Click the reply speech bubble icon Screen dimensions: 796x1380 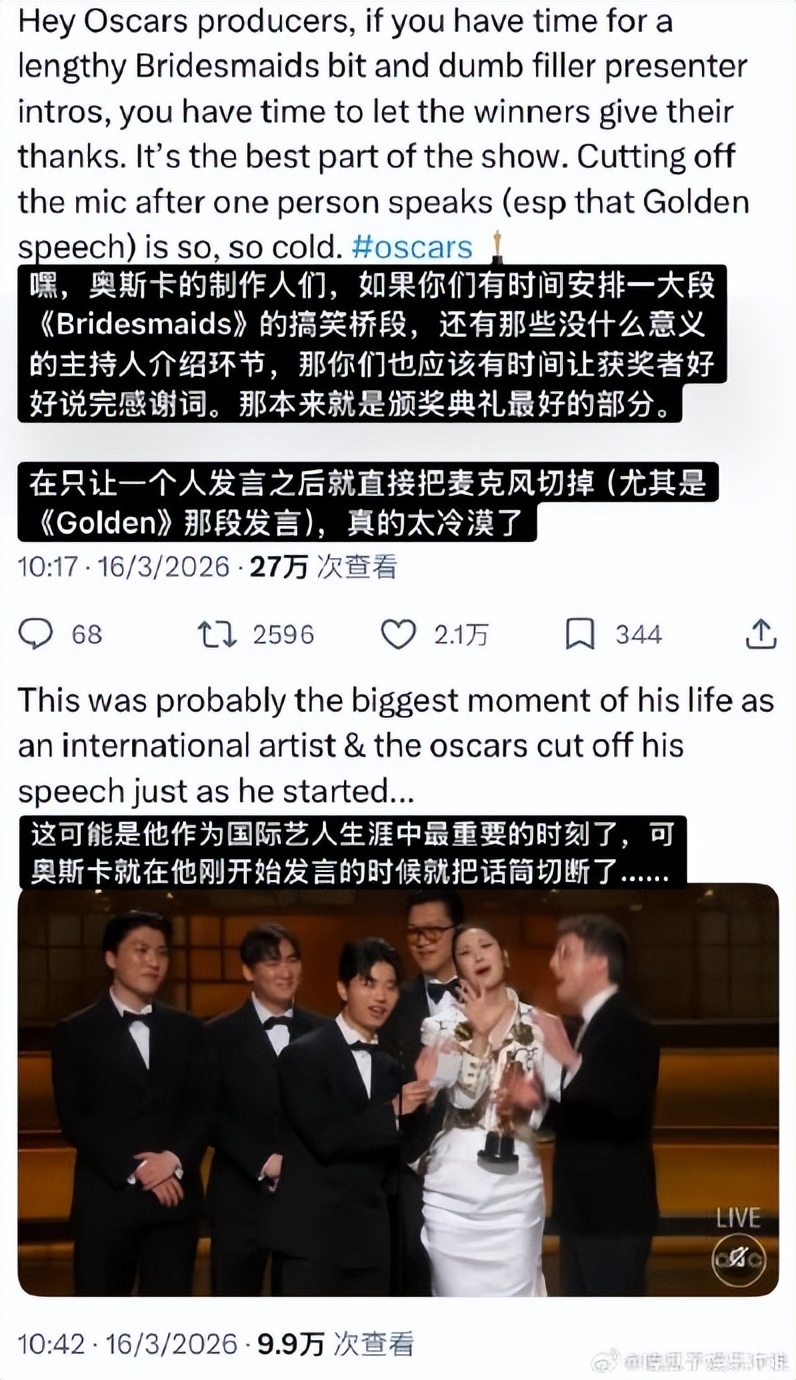(36, 634)
